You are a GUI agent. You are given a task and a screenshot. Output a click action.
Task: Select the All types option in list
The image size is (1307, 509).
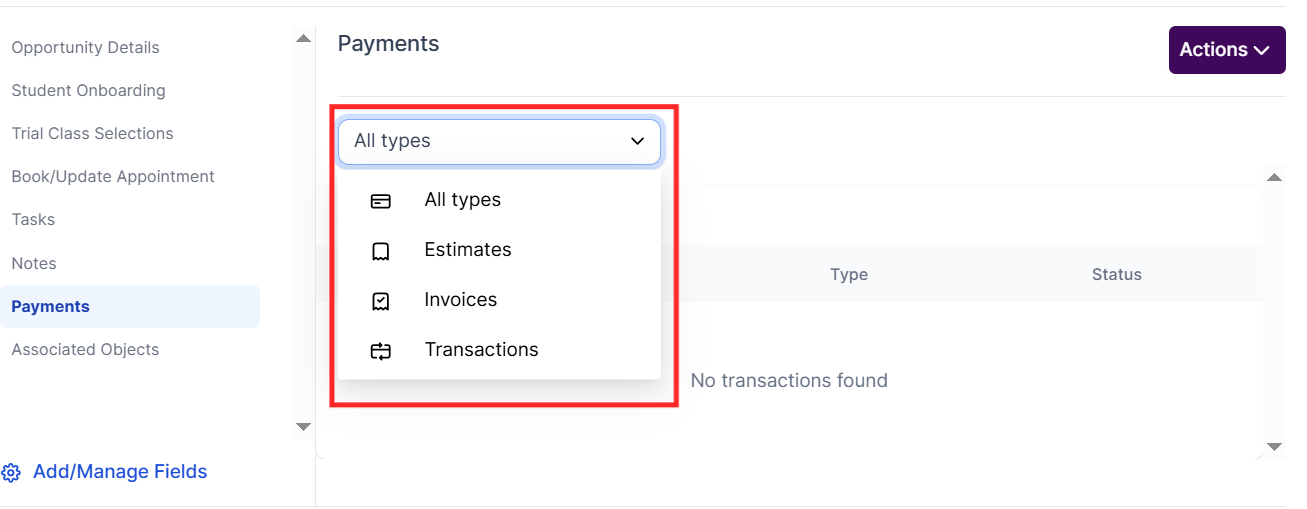click(462, 200)
